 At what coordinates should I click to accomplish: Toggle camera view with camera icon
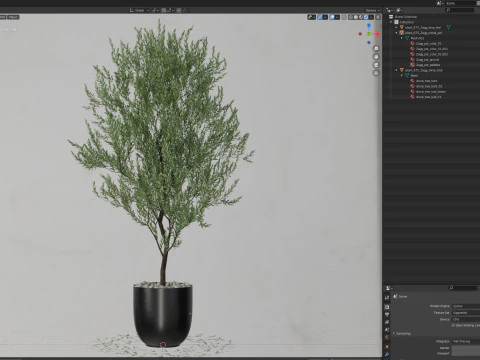(x=376, y=65)
